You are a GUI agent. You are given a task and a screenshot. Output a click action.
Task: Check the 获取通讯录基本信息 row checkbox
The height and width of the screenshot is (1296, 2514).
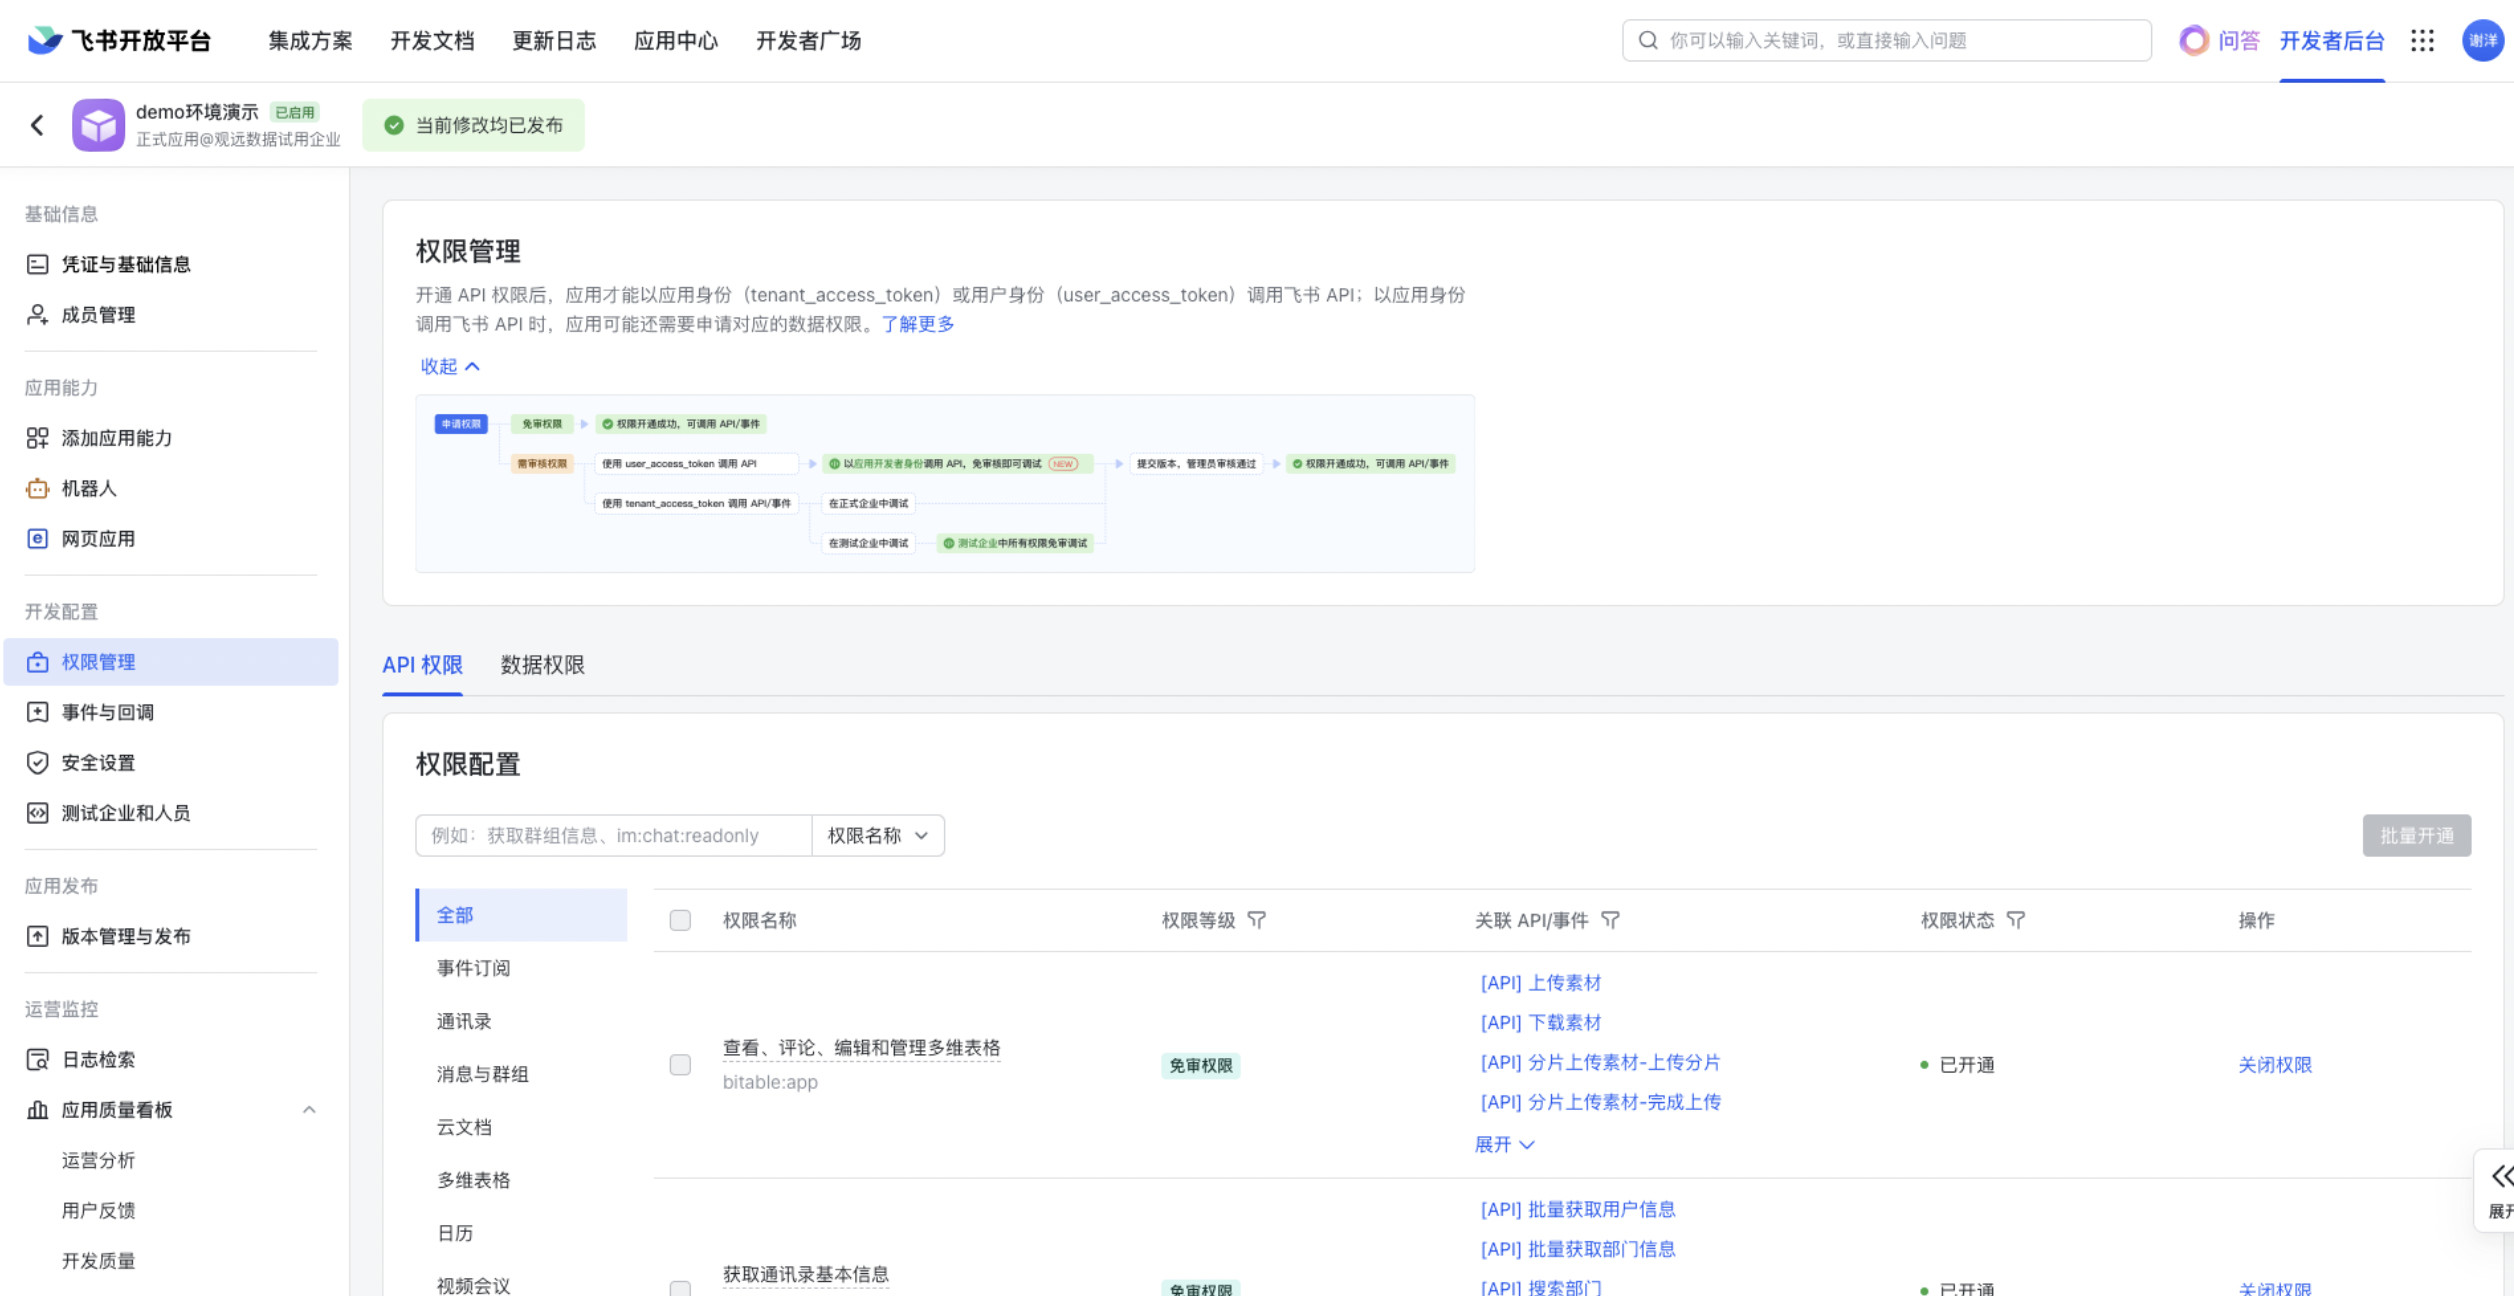coord(680,1288)
